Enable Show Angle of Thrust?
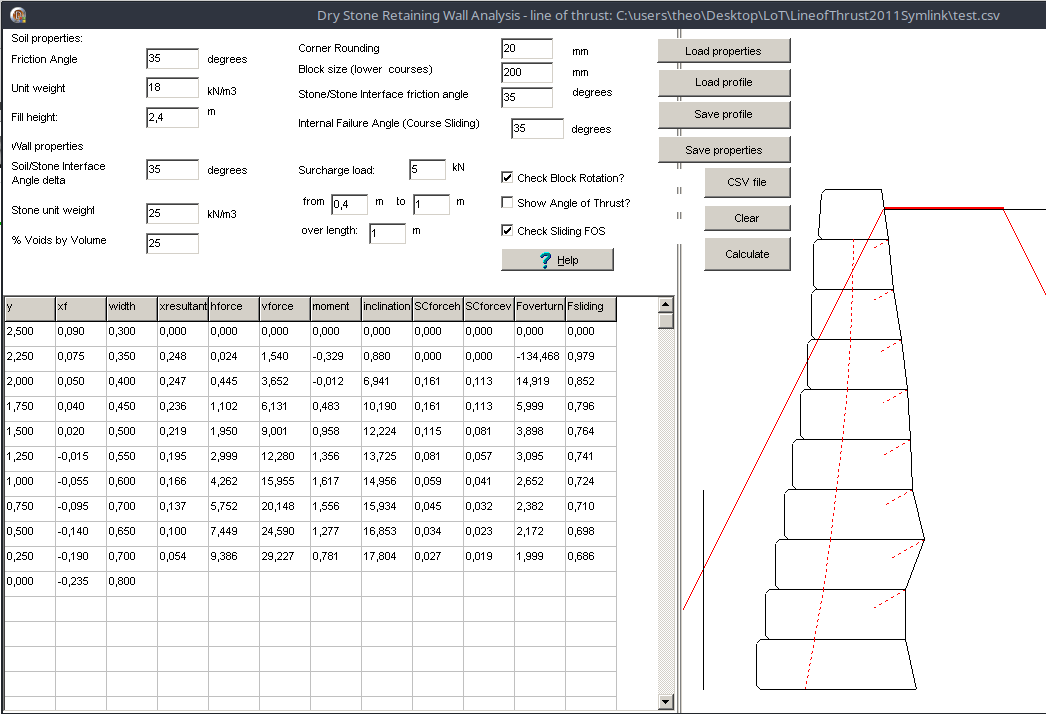This screenshot has height=714, width=1046. (507, 201)
